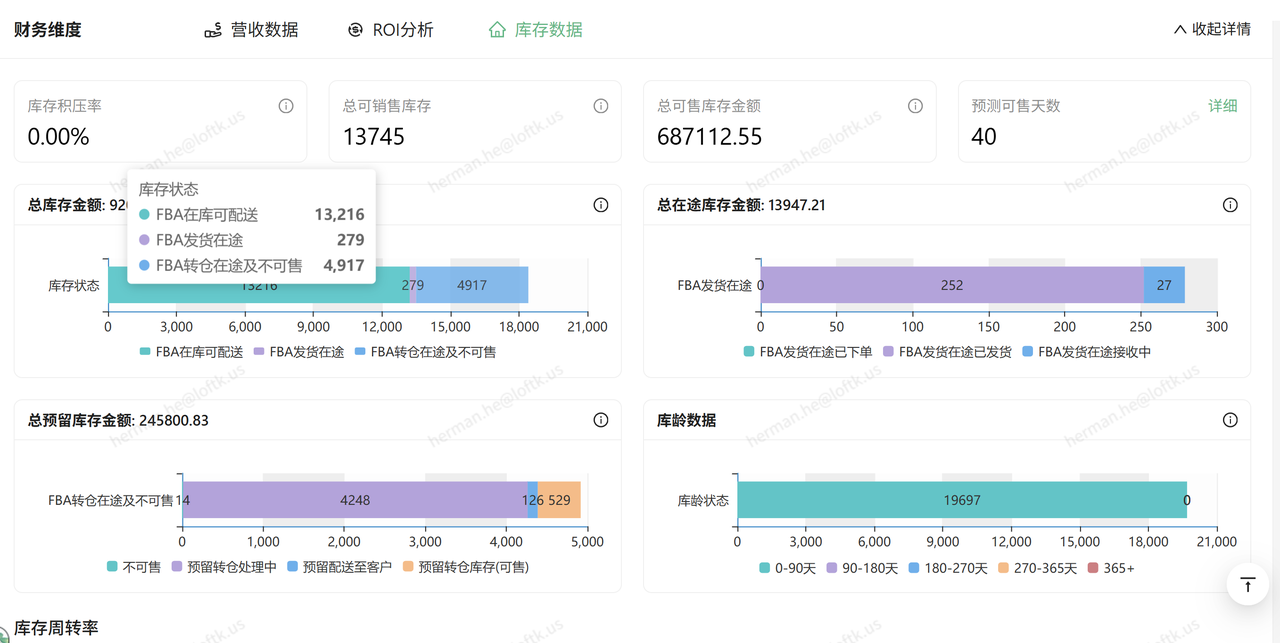Toggle FBA在库可配送 legend series

tap(191, 352)
